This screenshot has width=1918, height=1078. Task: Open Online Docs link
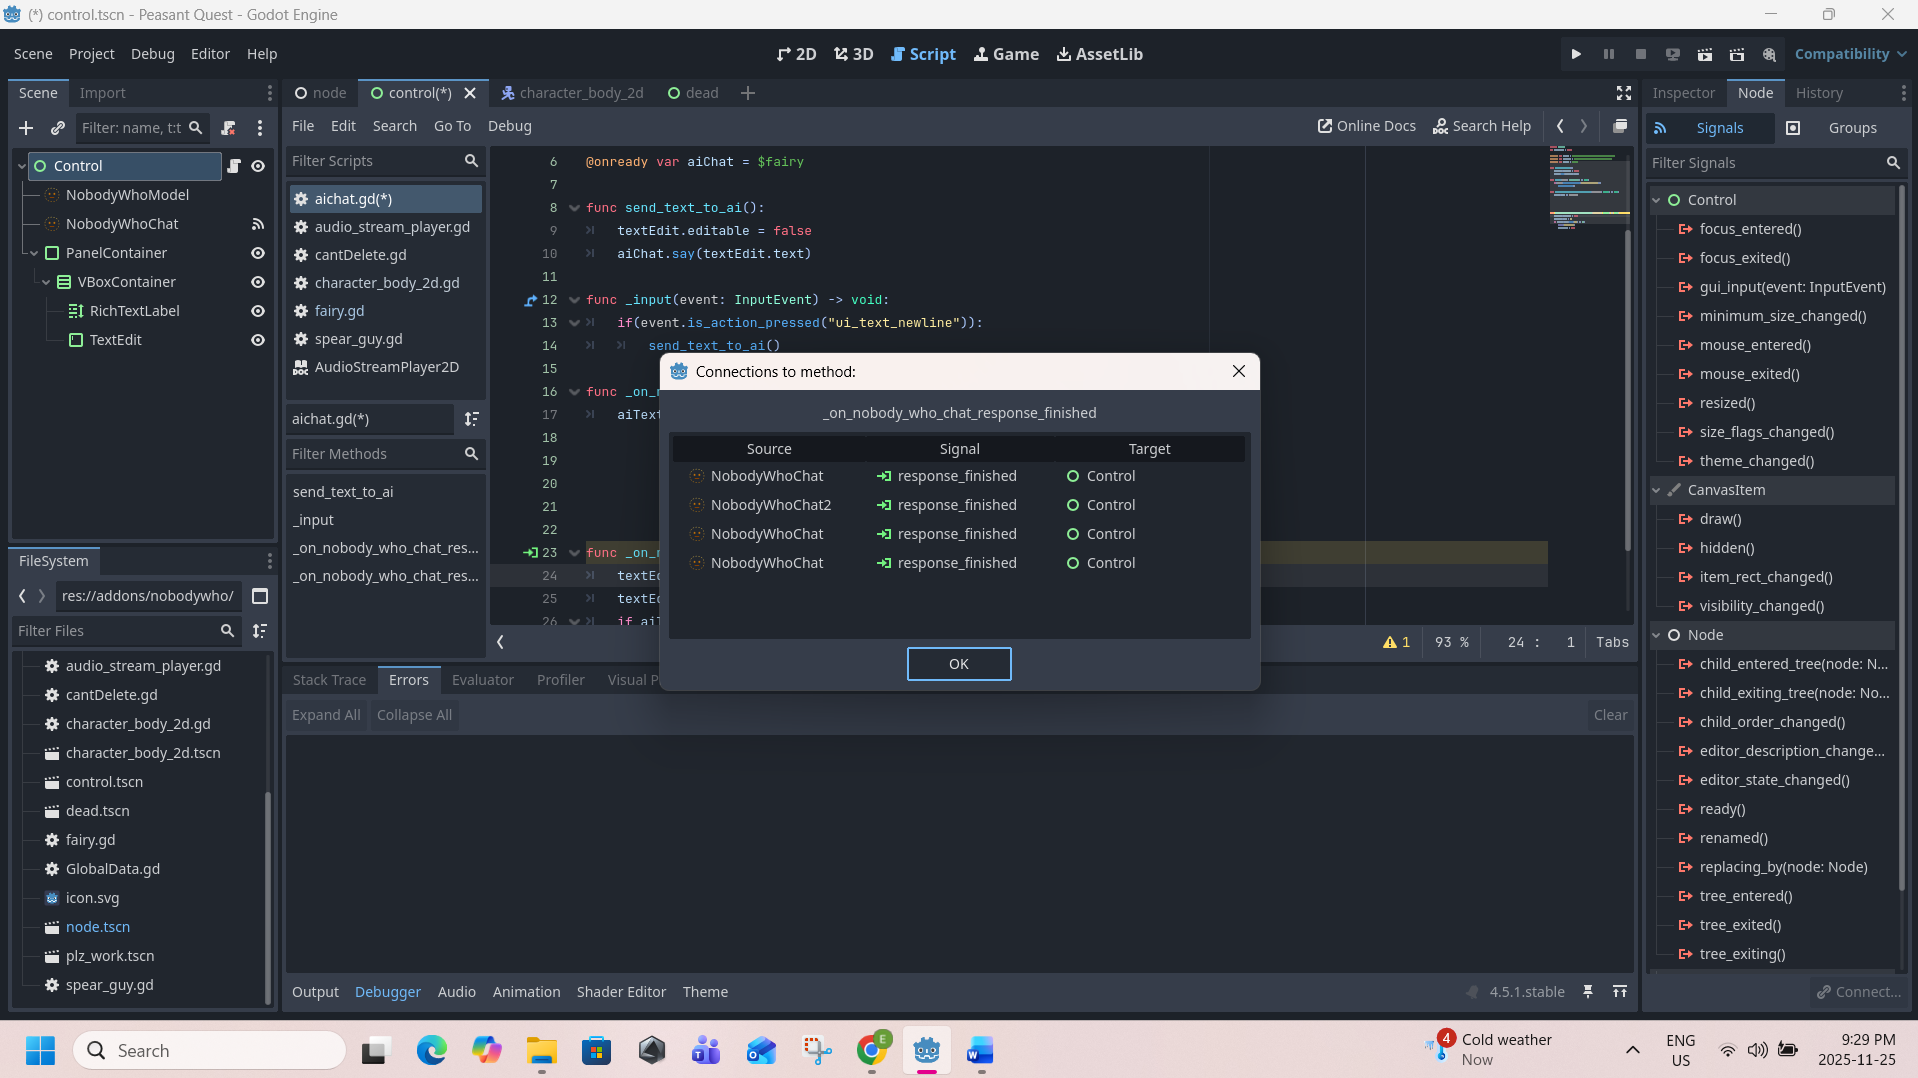tap(1366, 126)
